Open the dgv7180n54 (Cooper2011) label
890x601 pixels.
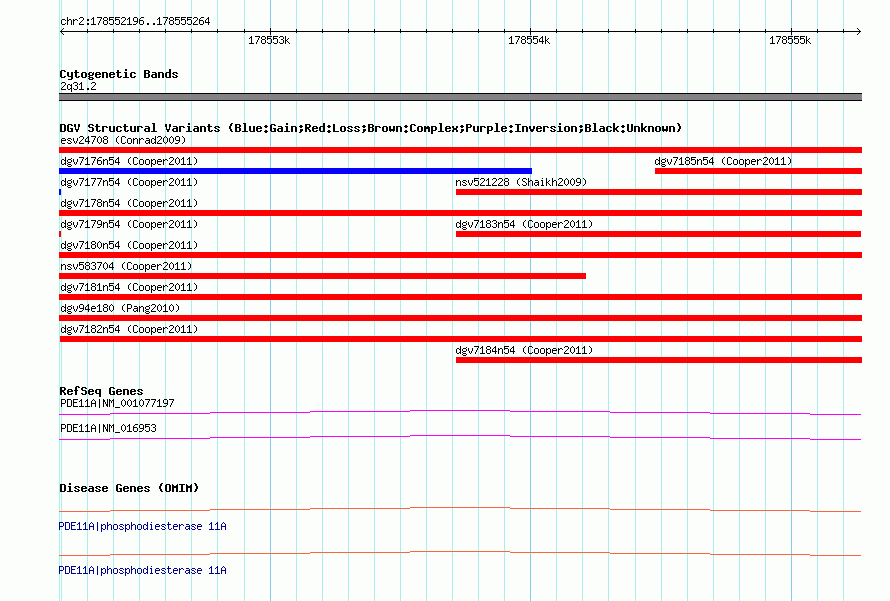129,245
